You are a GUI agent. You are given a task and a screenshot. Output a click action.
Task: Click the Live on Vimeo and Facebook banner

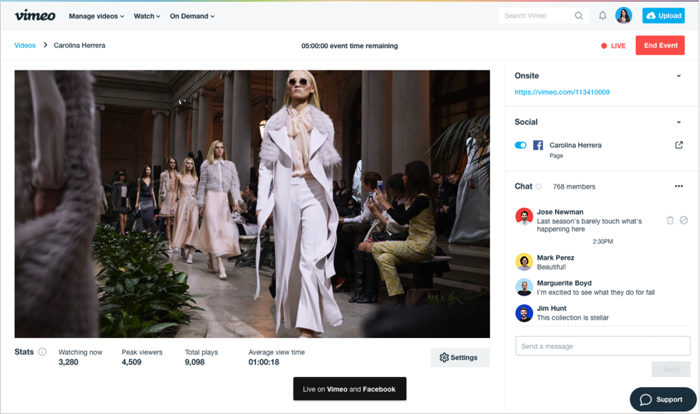pyautogui.click(x=350, y=389)
